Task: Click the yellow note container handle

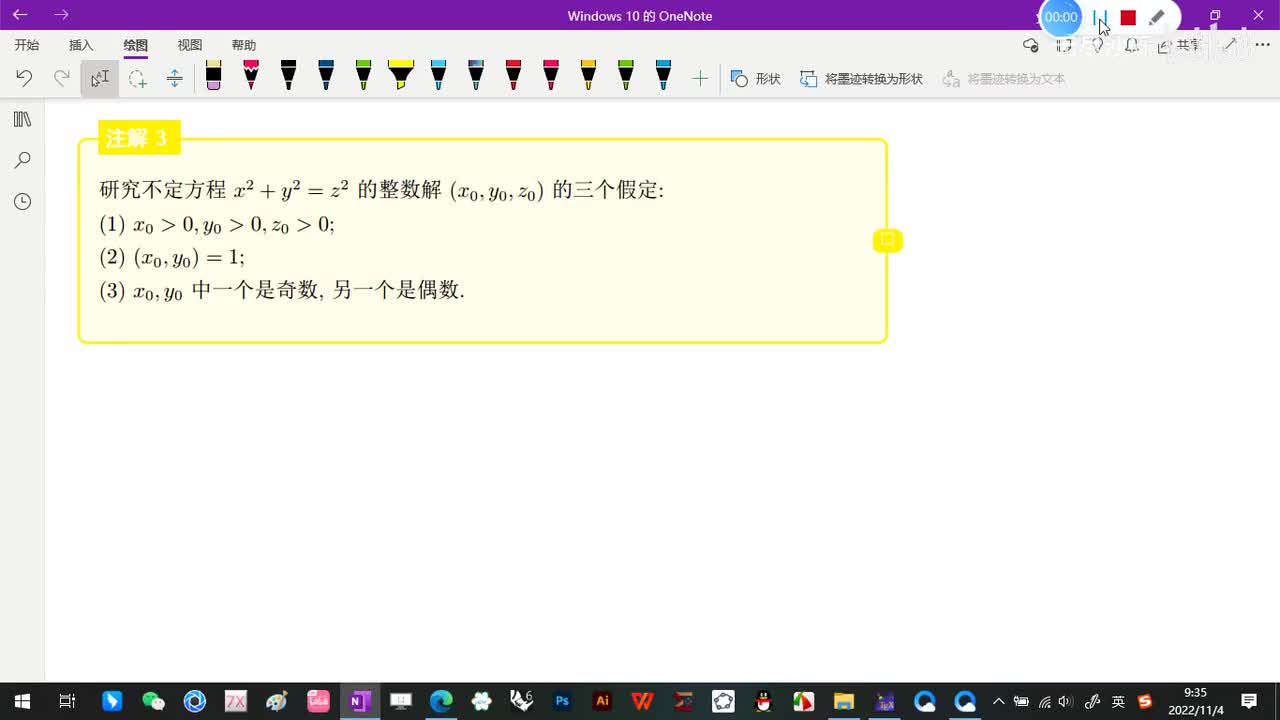Action: [887, 240]
